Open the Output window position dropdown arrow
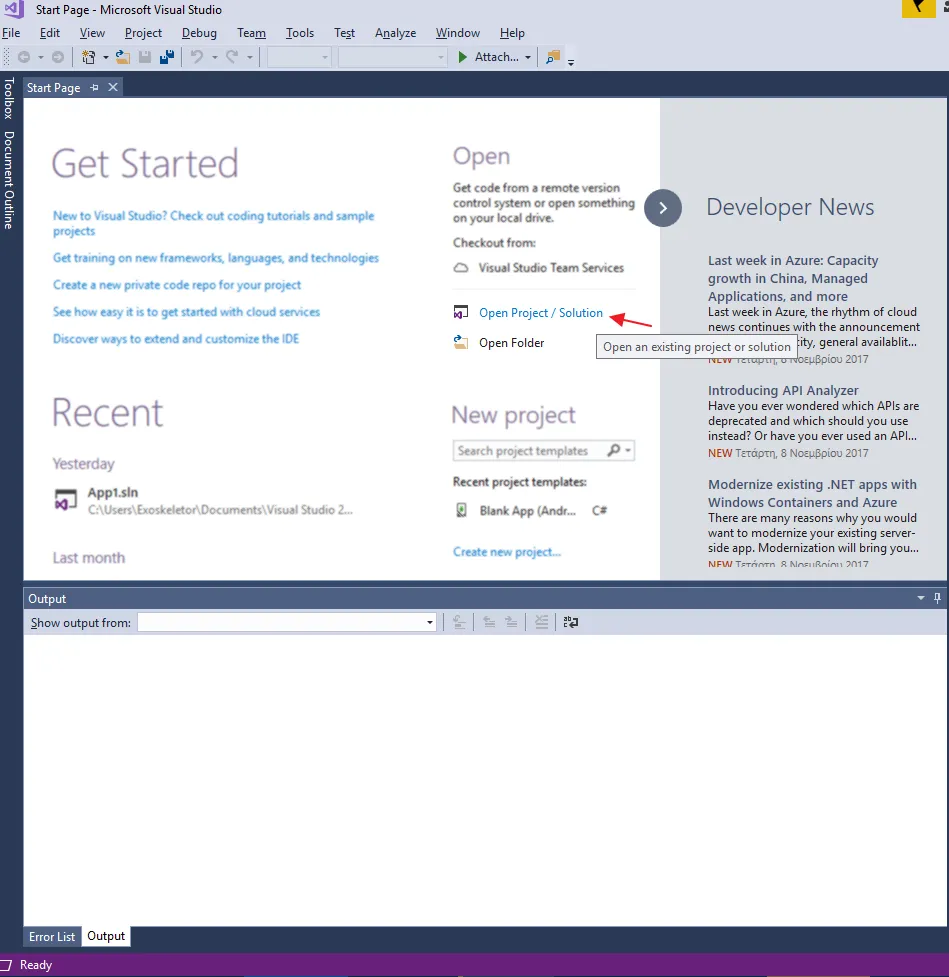 click(x=921, y=598)
